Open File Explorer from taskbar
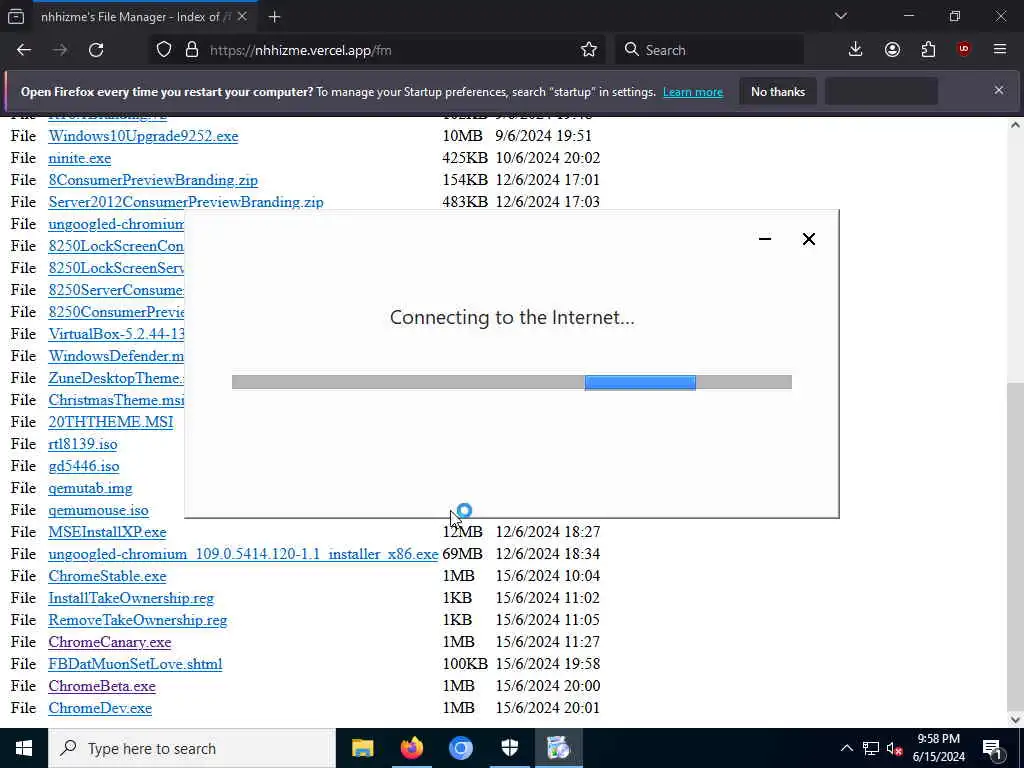 [x=362, y=748]
